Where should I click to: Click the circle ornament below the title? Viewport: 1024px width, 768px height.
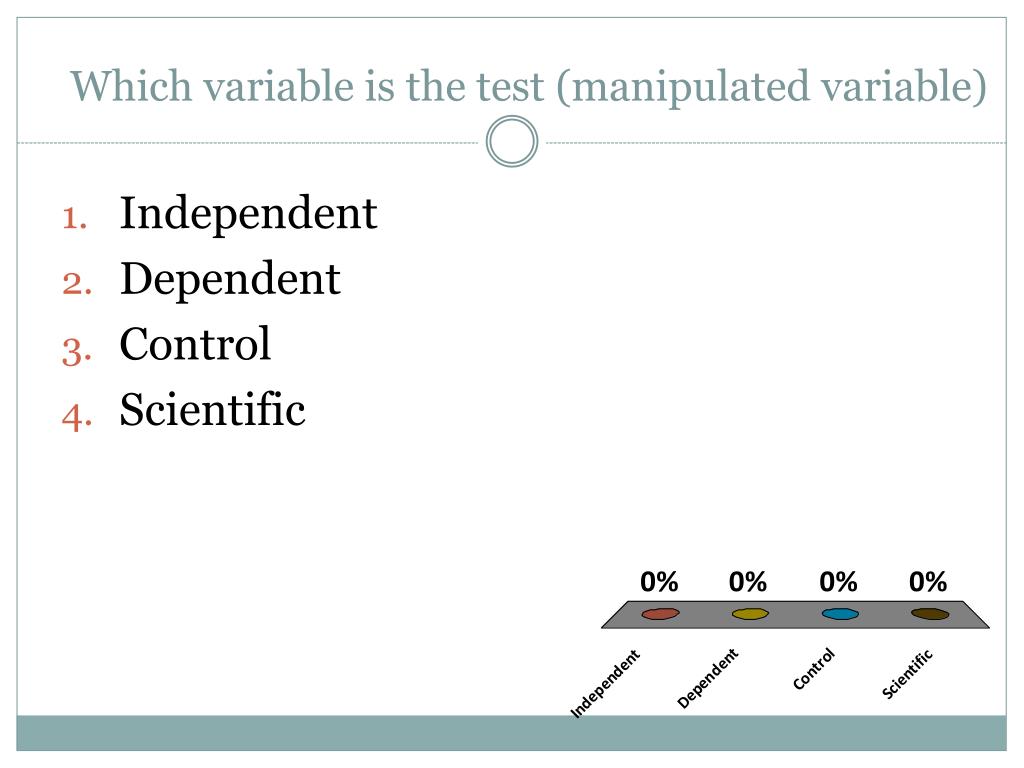[512, 142]
